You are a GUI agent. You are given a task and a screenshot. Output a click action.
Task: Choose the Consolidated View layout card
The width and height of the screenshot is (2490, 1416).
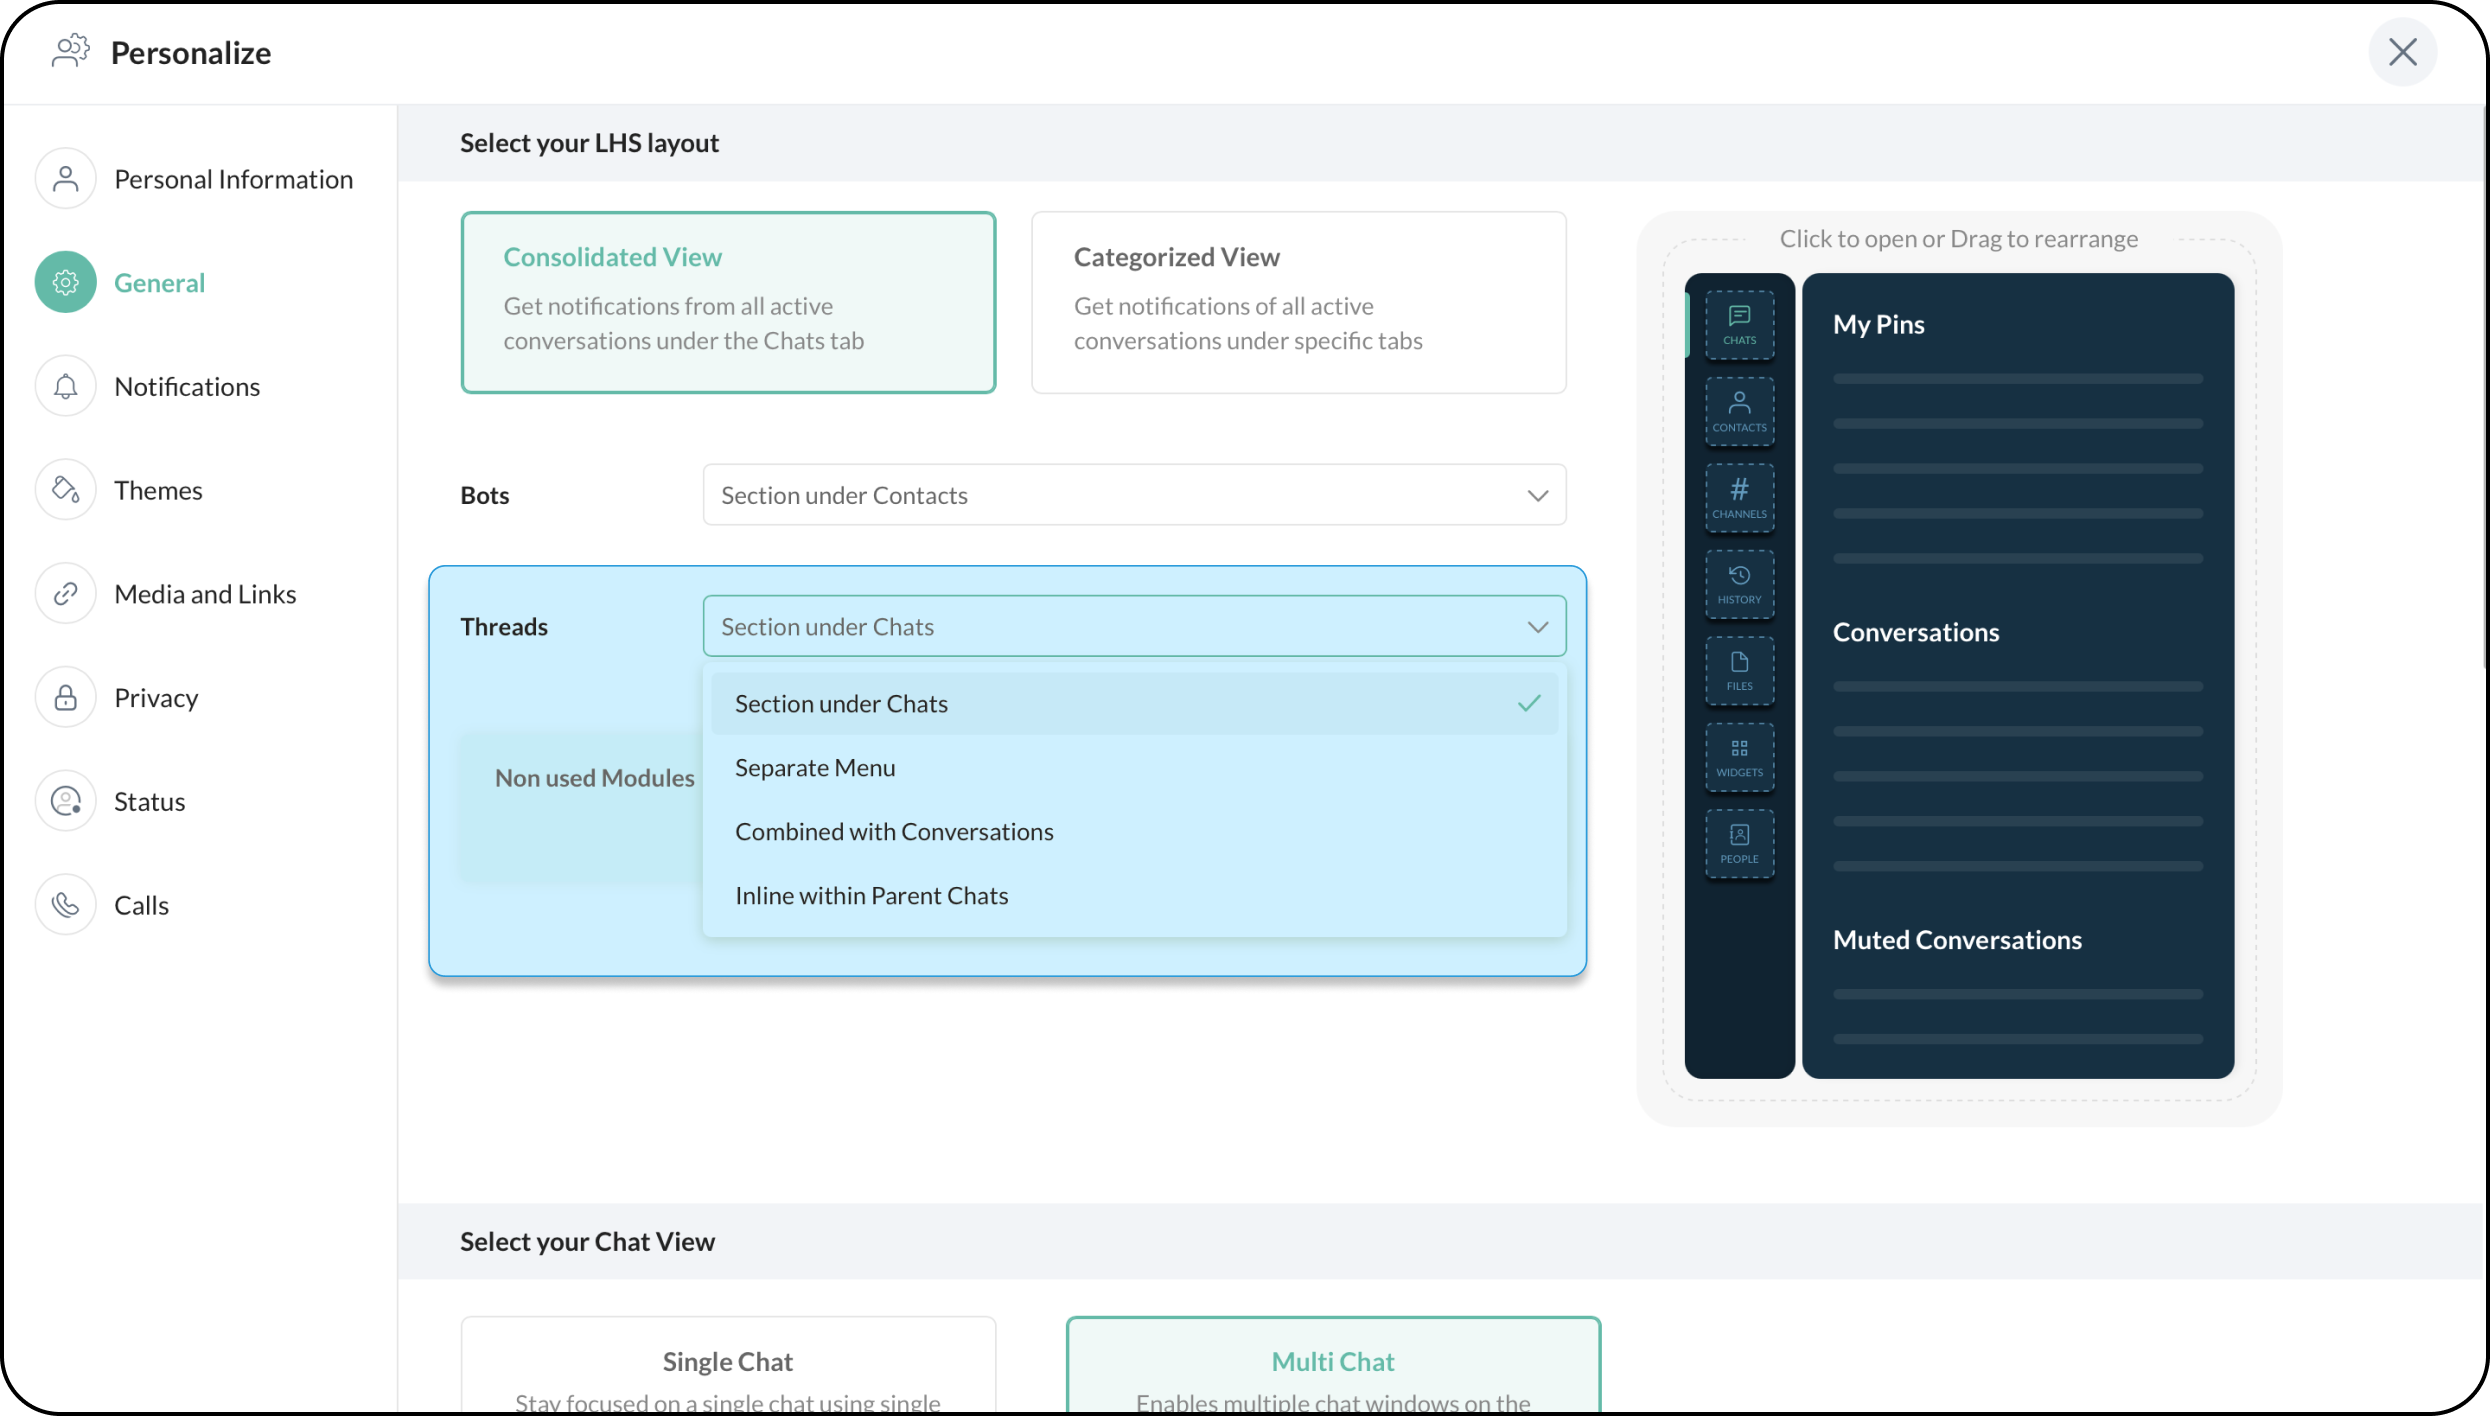pyautogui.click(x=728, y=301)
